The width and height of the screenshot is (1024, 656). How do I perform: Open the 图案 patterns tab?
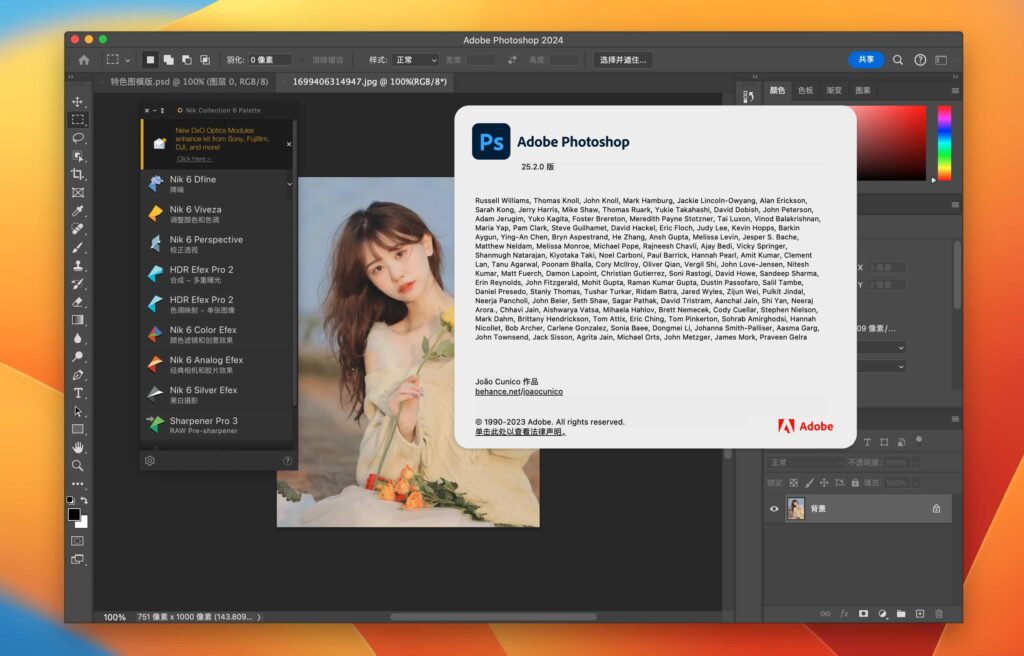863,90
